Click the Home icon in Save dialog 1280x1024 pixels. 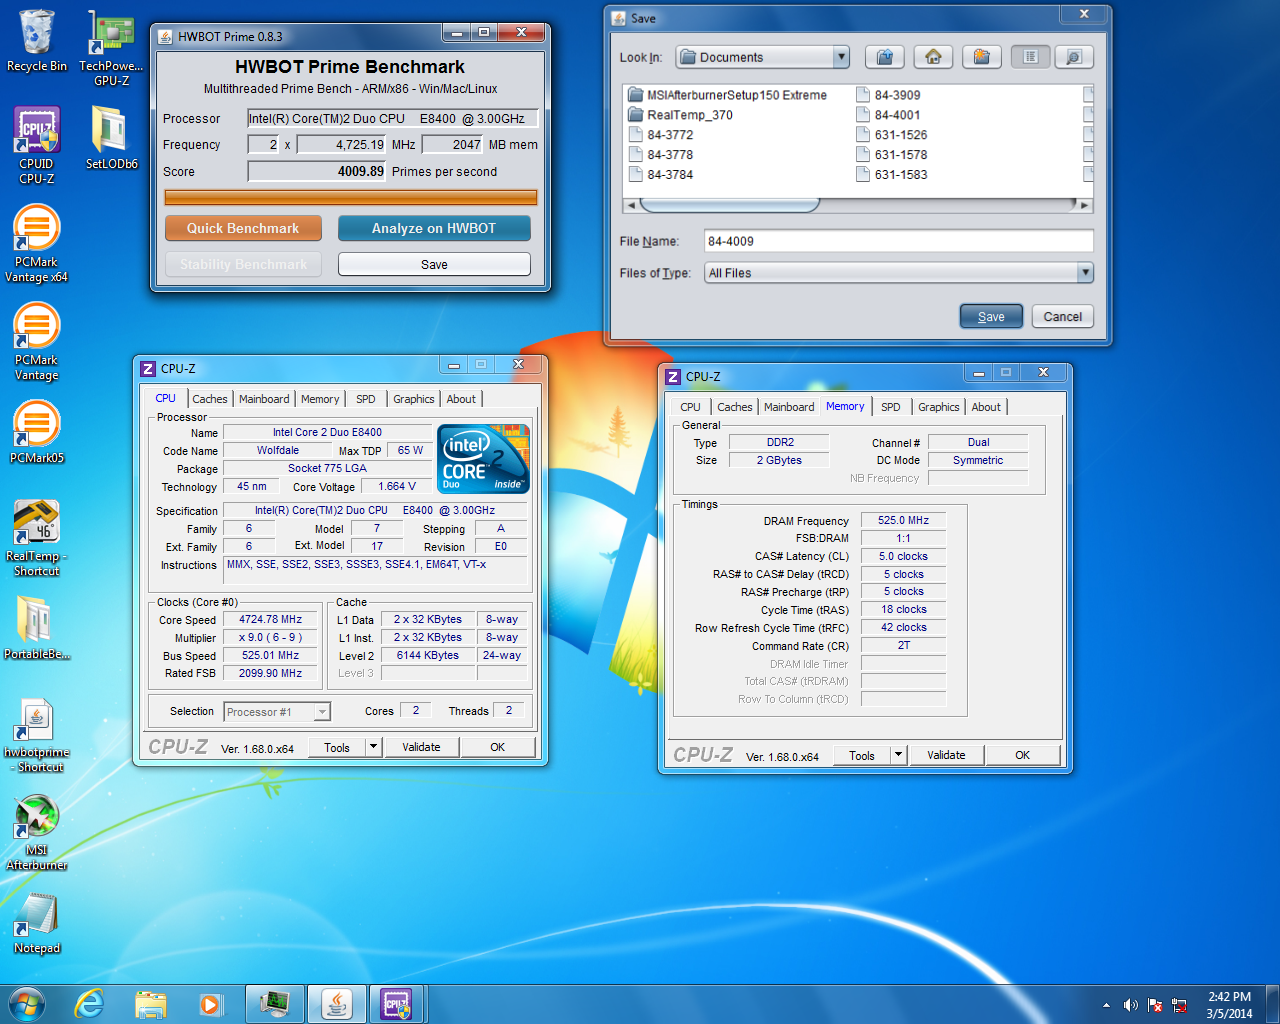click(x=933, y=57)
